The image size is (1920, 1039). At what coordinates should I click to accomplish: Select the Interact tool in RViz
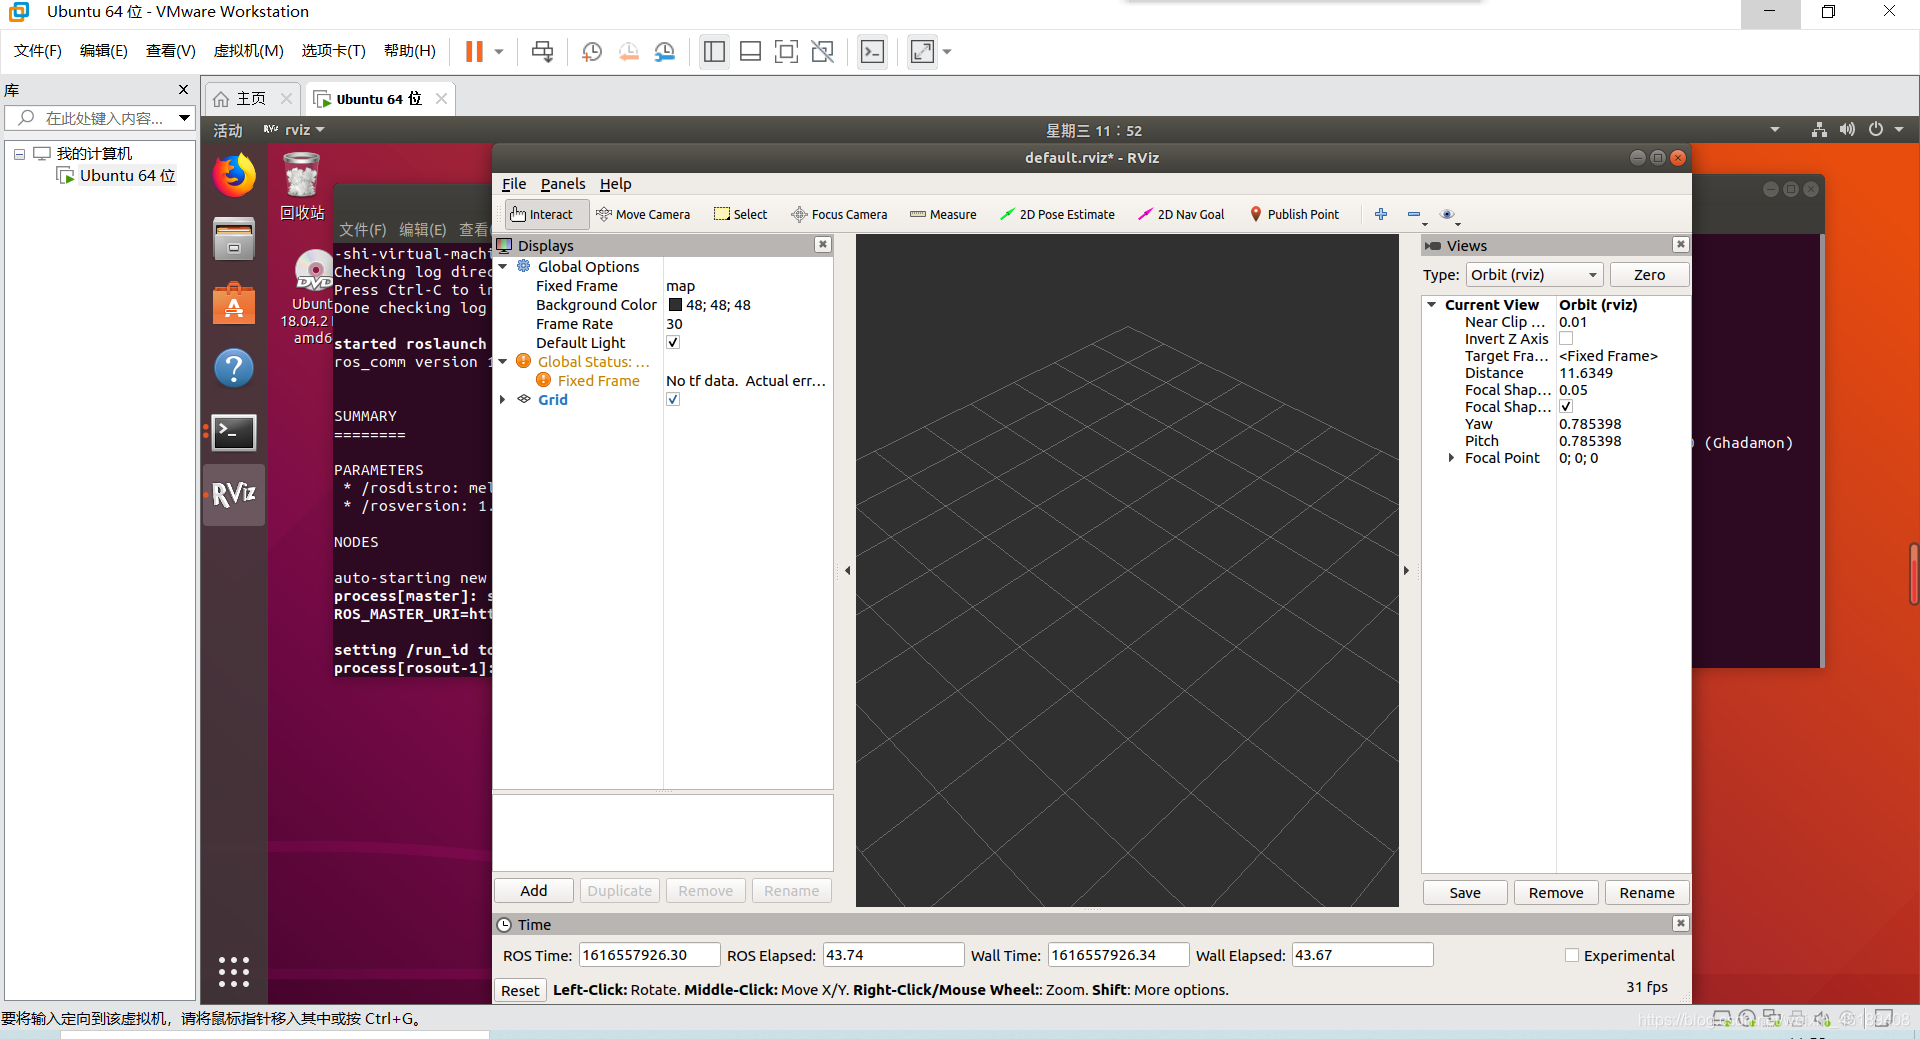click(545, 213)
